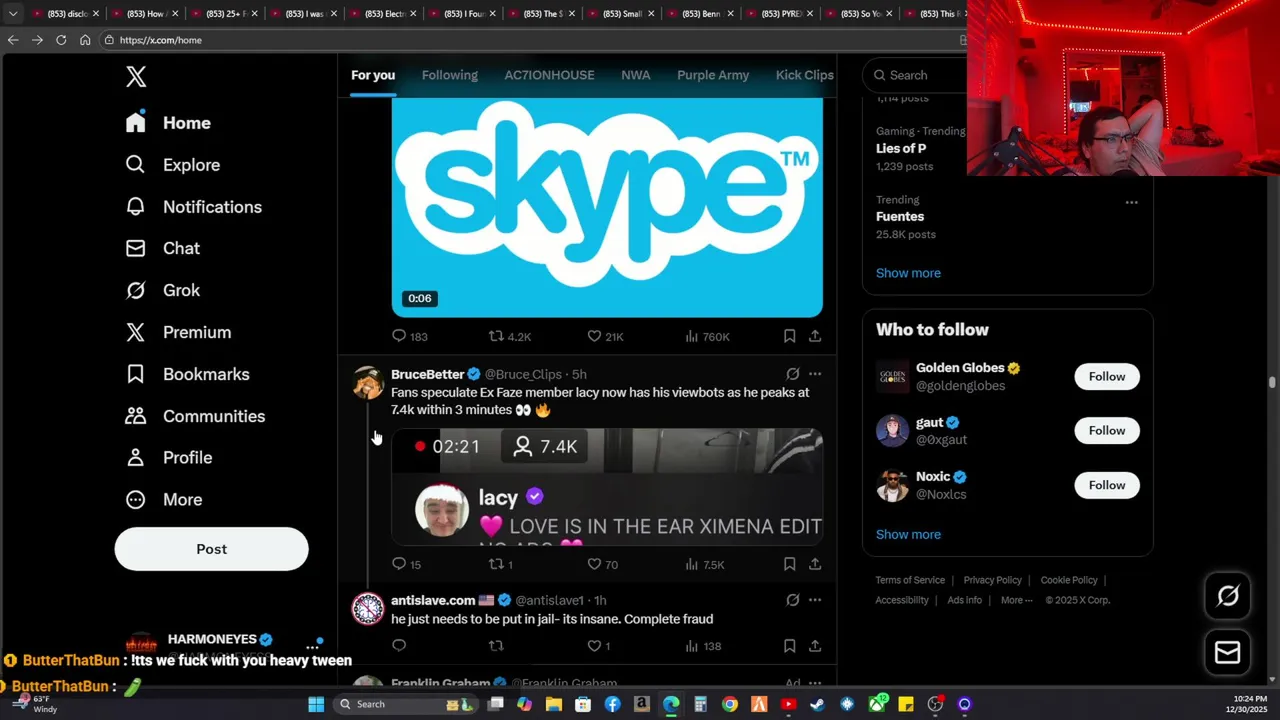Bookmark the BruceBetter lacy post

pyautogui.click(x=789, y=564)
